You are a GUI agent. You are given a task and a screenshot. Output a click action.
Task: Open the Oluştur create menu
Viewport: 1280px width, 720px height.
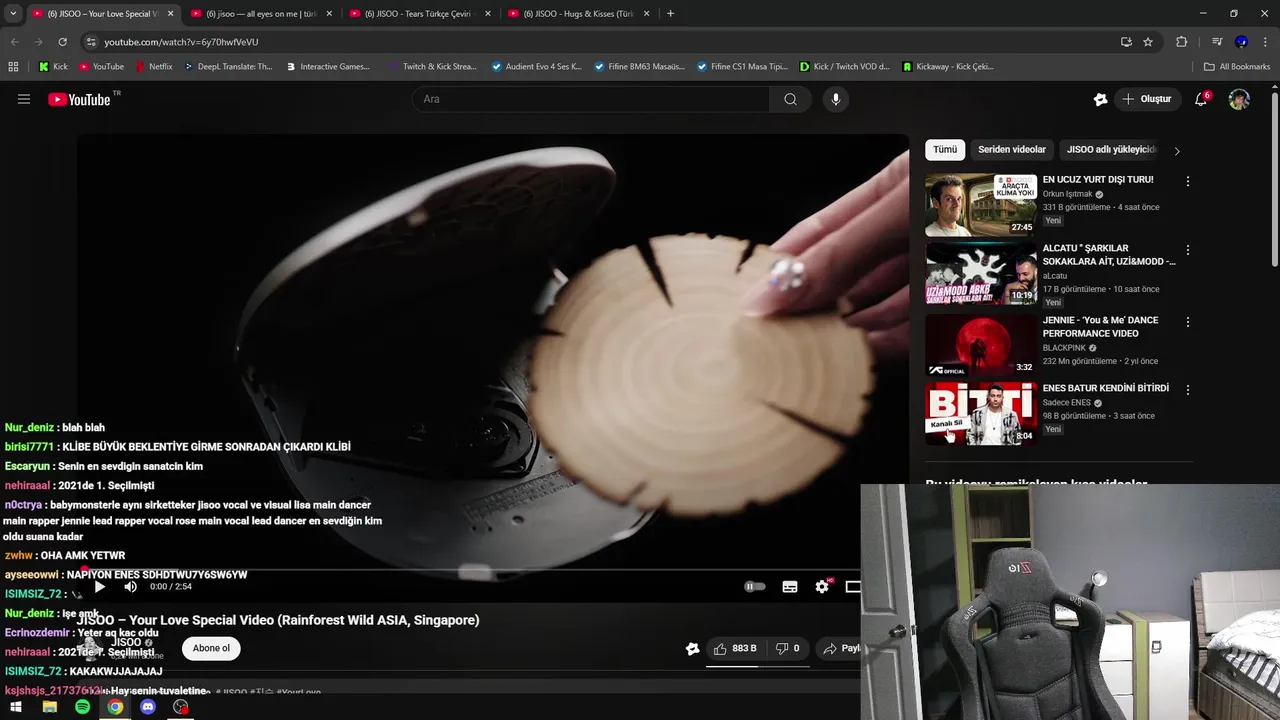coord(1147,99)
